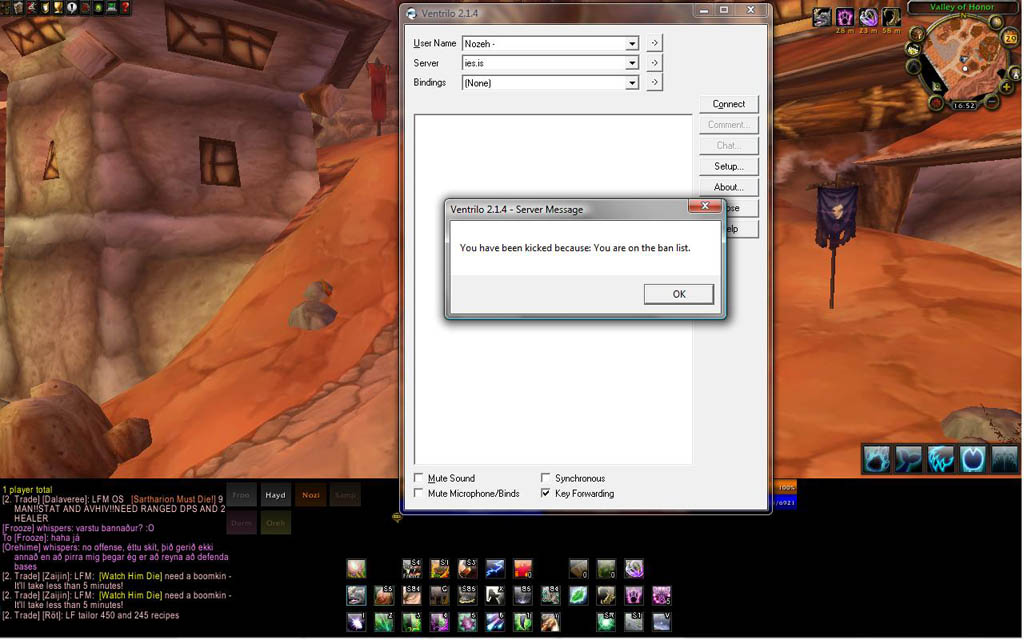Click the buff icon with 23 m remaining
The width and height of the screenshot is (1024, 640).
(868, 17)
